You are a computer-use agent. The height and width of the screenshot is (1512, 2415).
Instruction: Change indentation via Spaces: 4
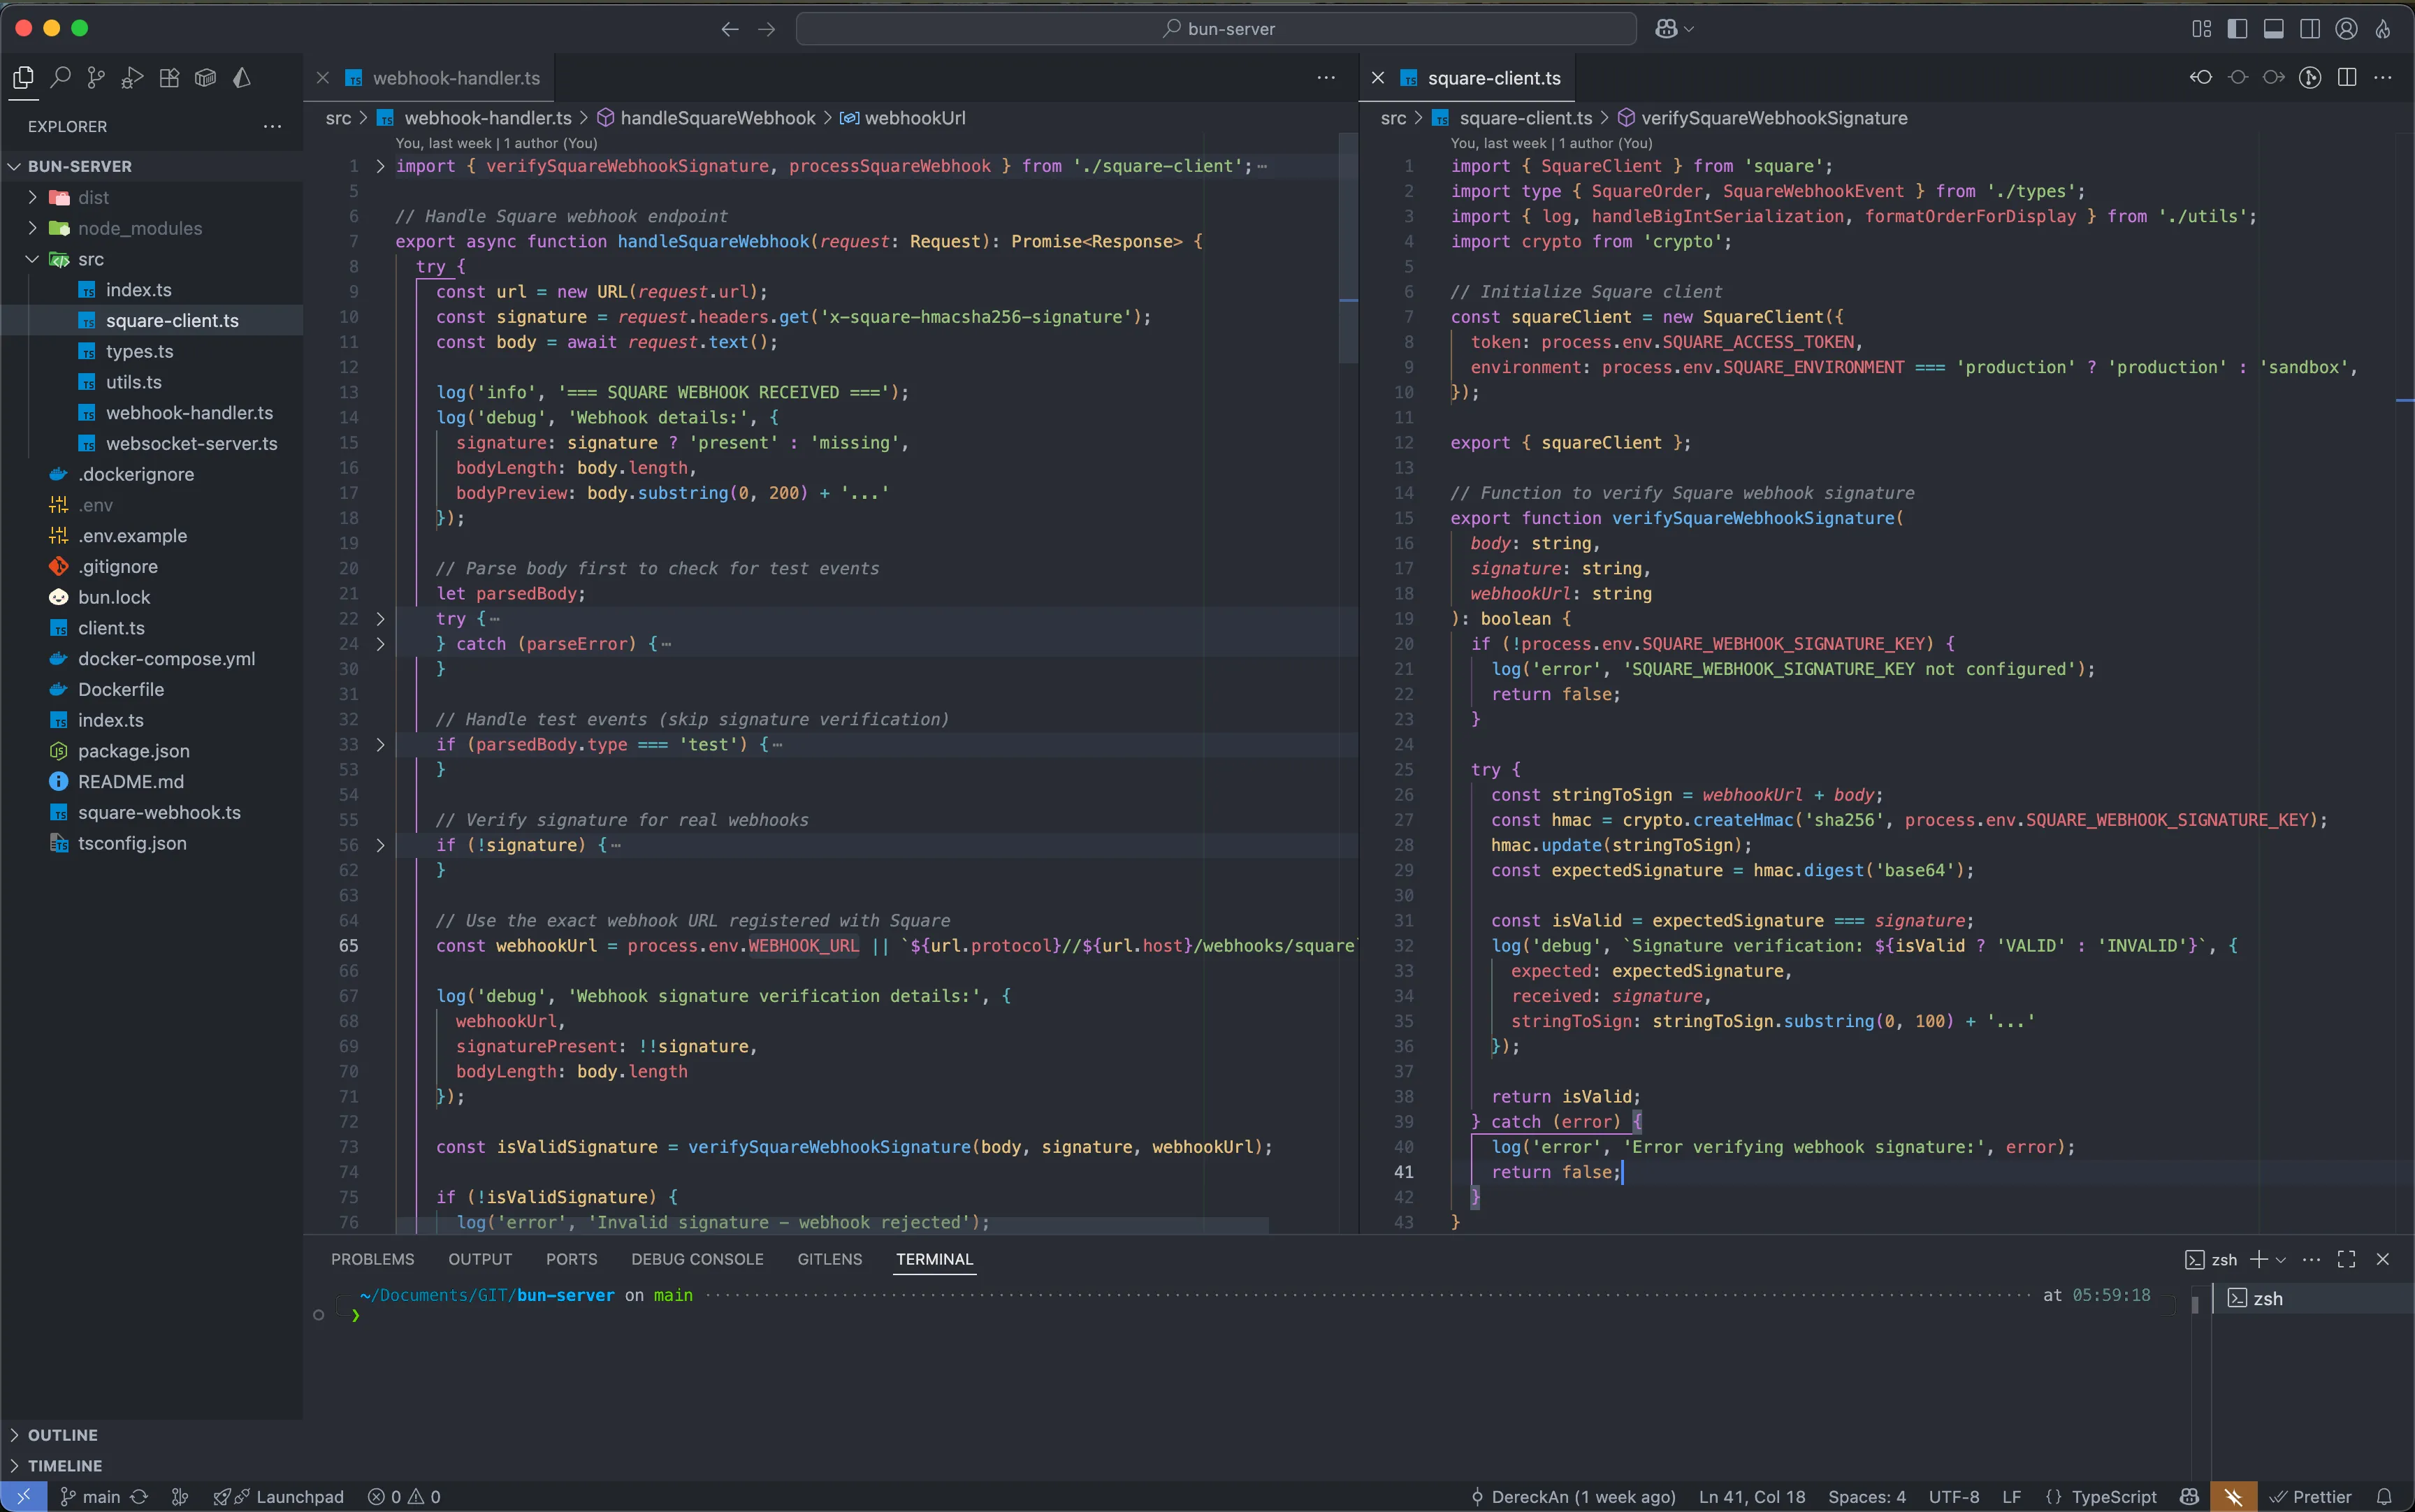click(1866, 1496)
